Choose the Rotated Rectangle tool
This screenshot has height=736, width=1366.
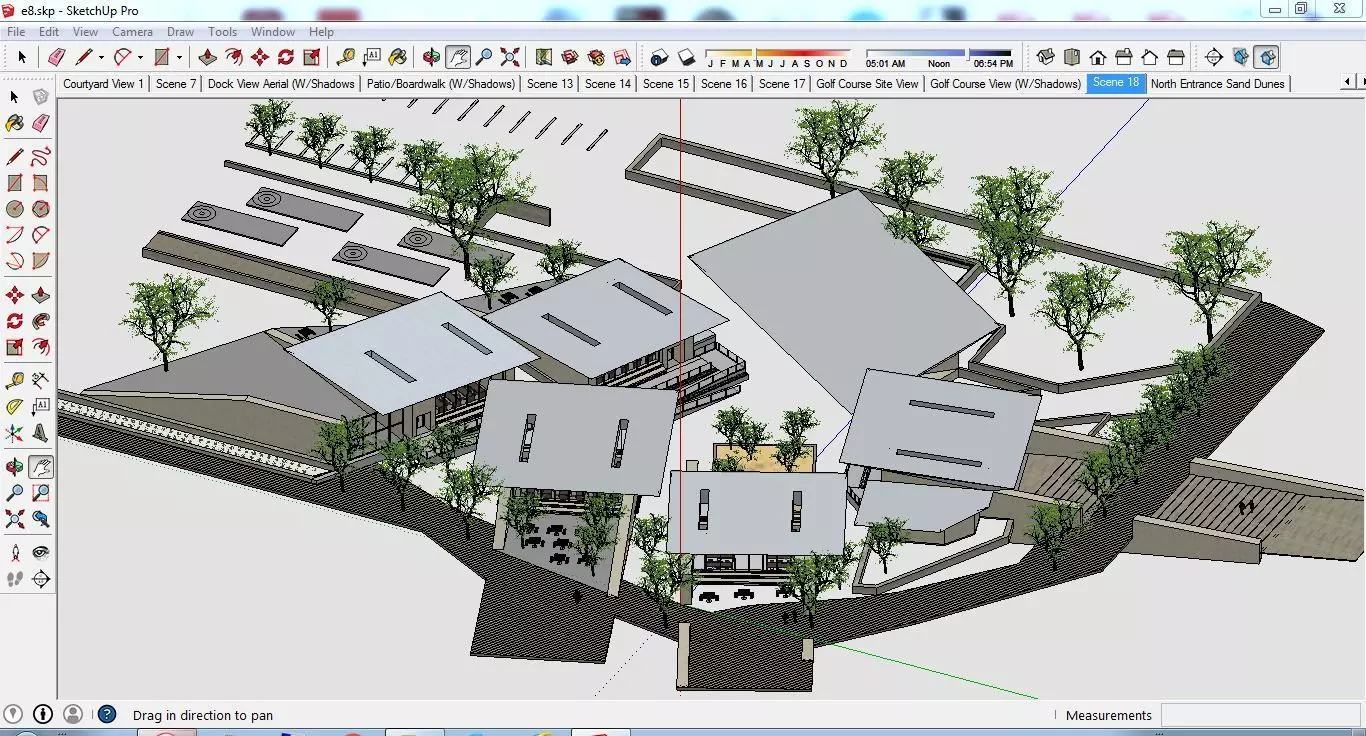[40, 183]
